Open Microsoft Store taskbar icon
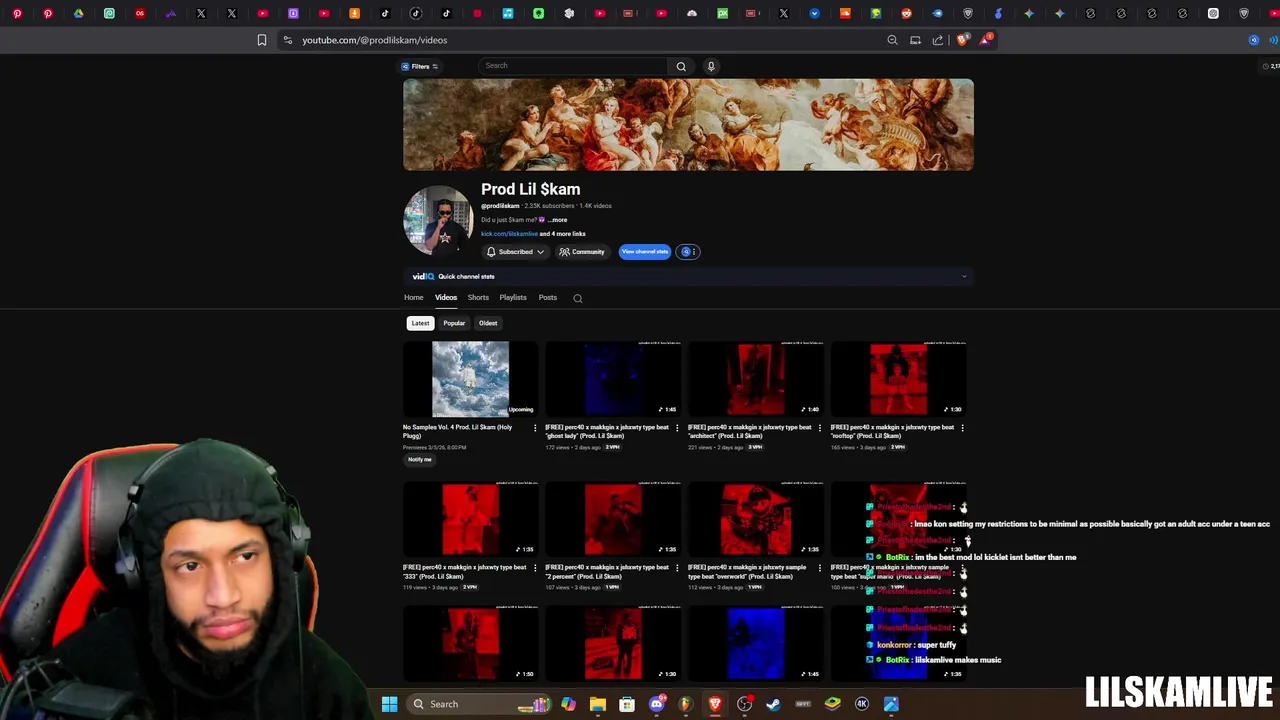Image resolution: width=1280 pixels, height=720 pixels. pos(627,704)
